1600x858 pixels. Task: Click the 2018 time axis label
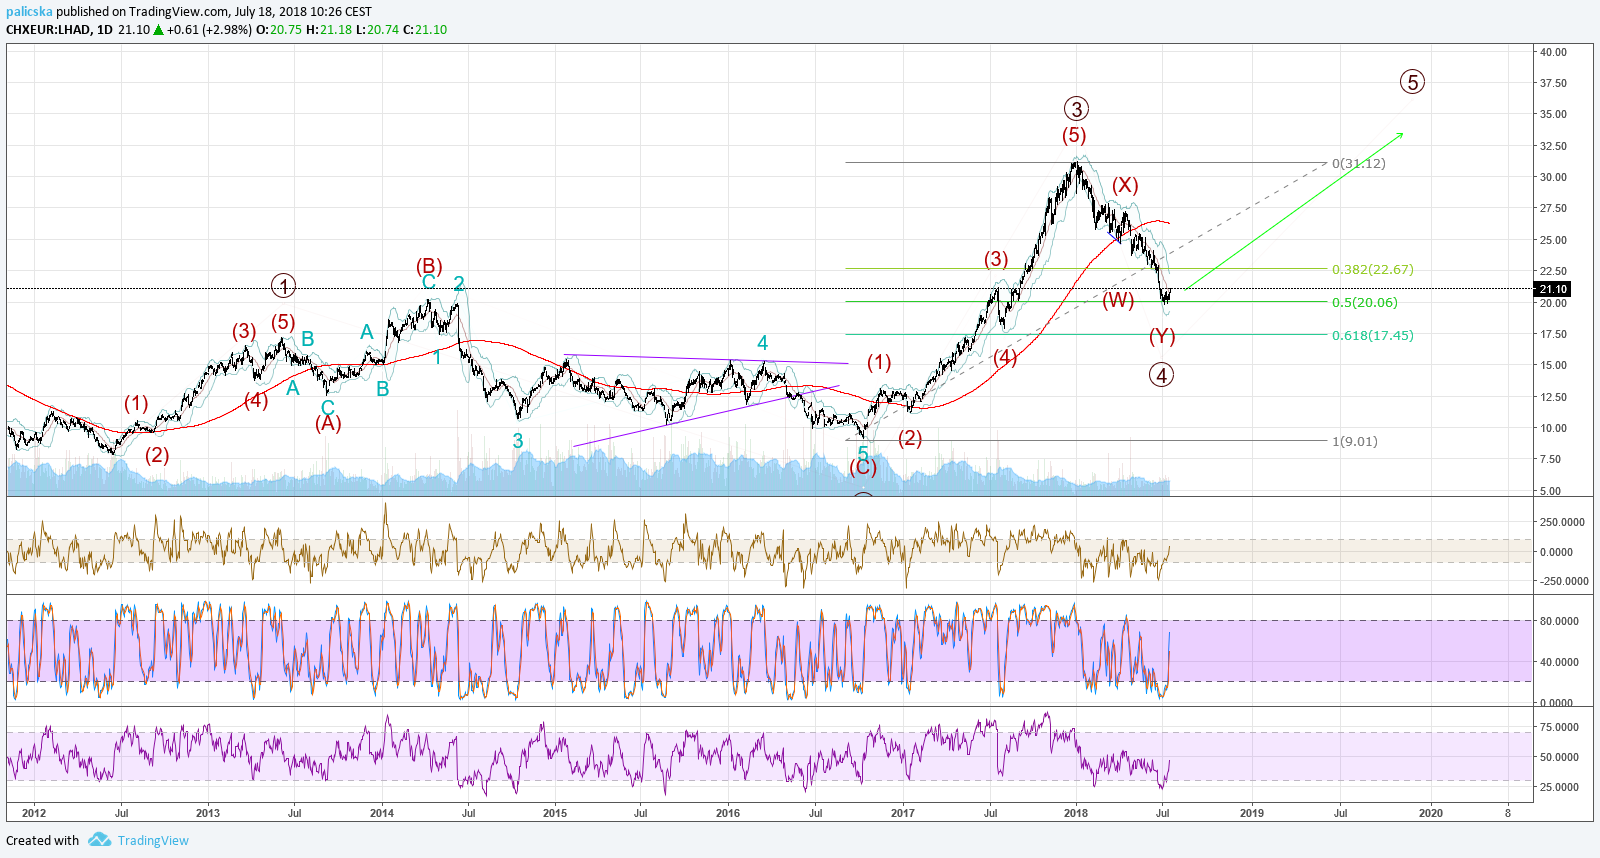[1076, 813]
